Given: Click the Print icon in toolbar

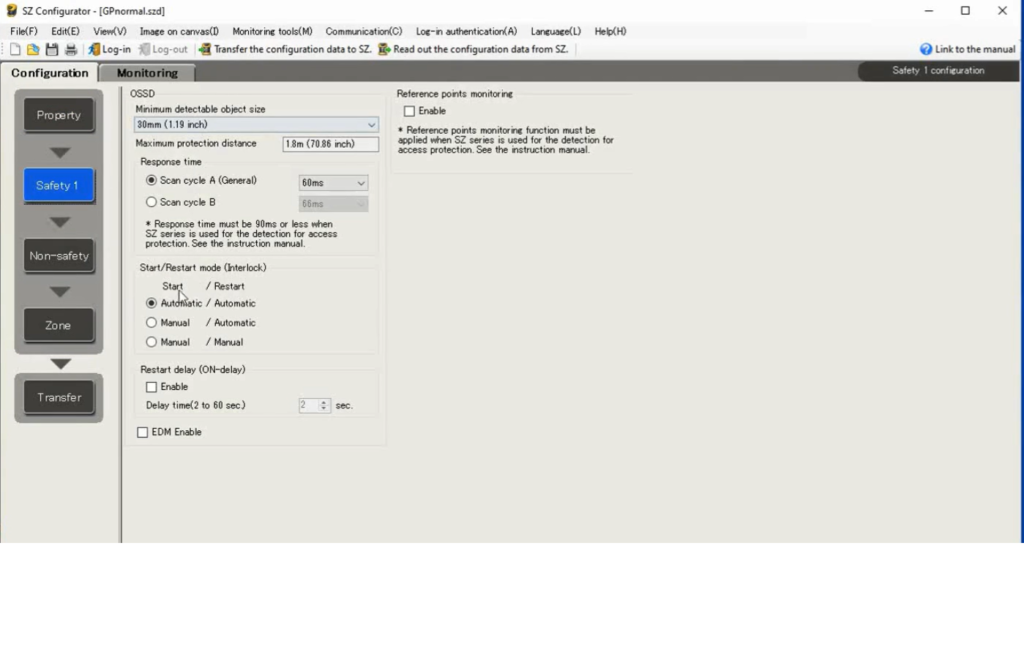Looking at the screenshot, I should click(71, 49).
